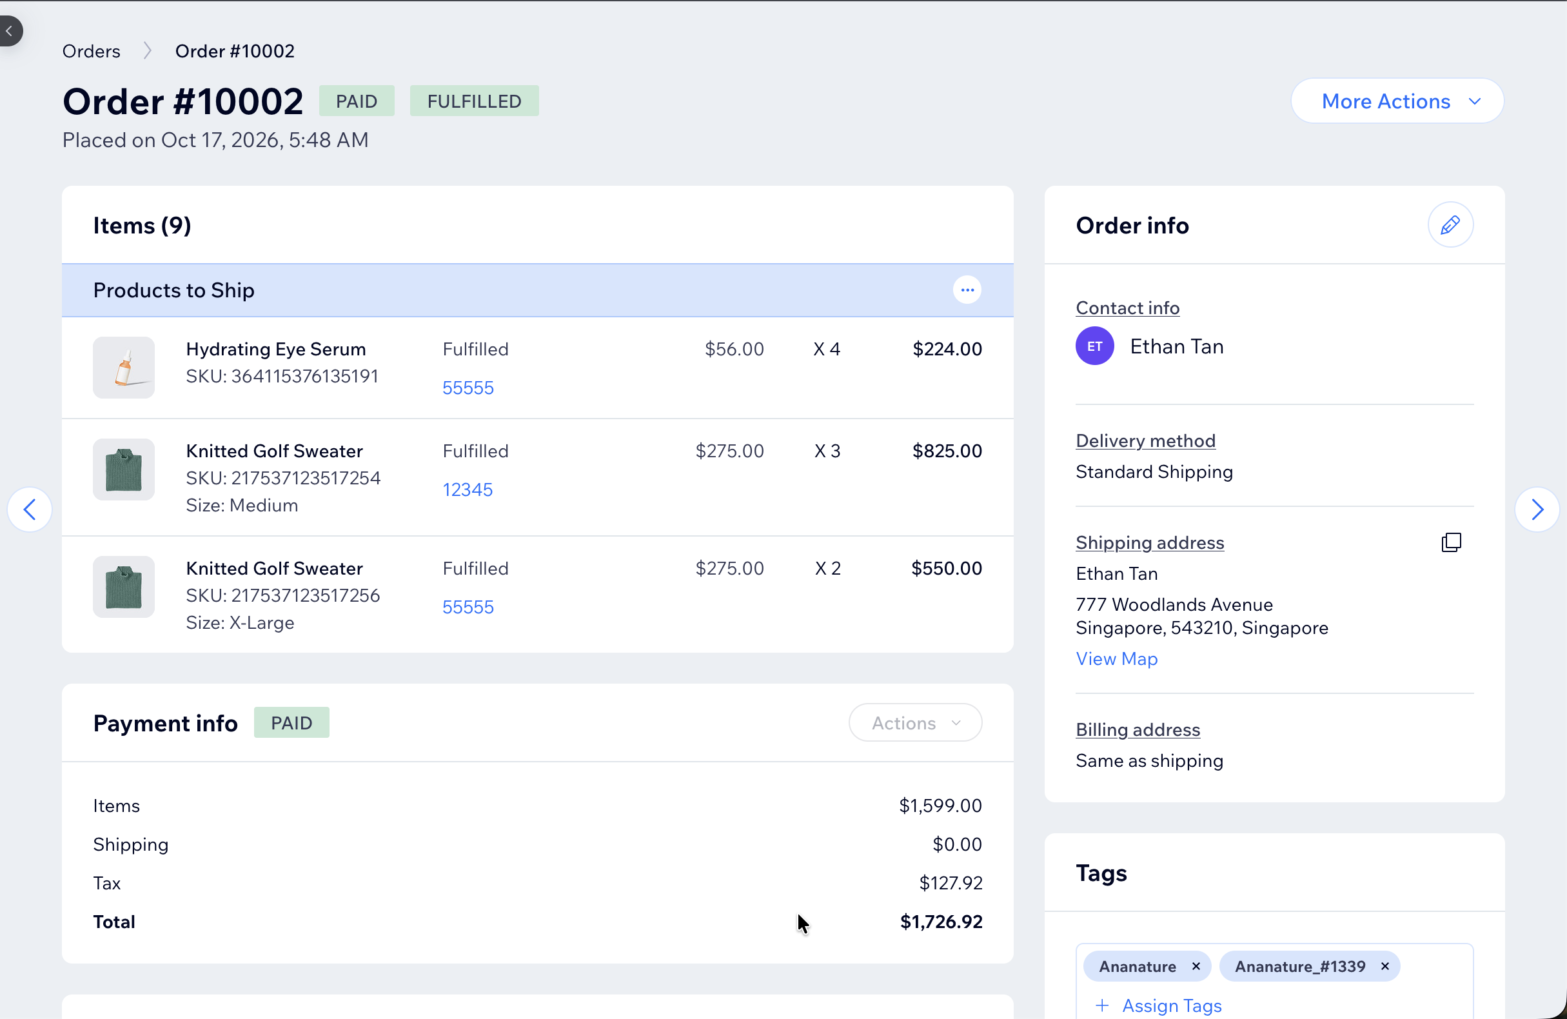The height and width of the screenshot is (1019, 1567).
Task: Click SKU: 217537123517254 text
Action: (x=283, y=478)
